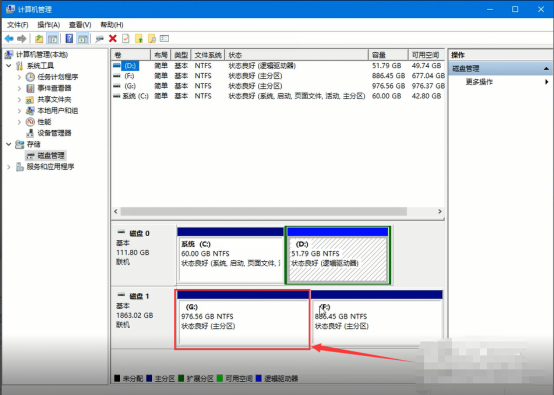Expand the 服务和应用程序 tree node

(9, 167)
